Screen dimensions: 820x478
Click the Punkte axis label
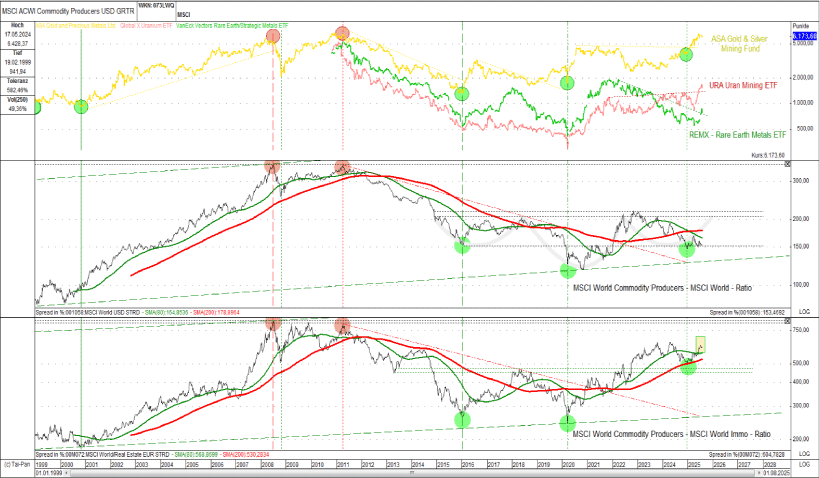tap(802, 27)
